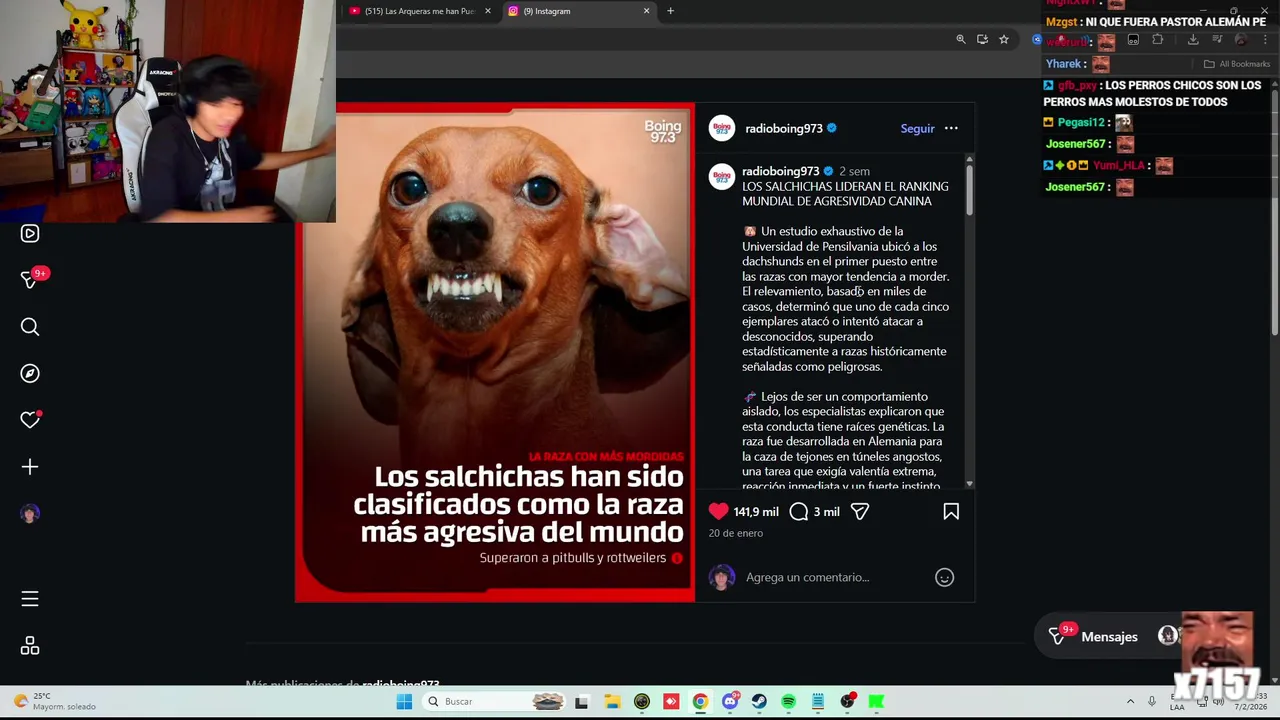1280x720 pixels.
Task: Open comments via speech bubble icon
Action: coord(798,511)
